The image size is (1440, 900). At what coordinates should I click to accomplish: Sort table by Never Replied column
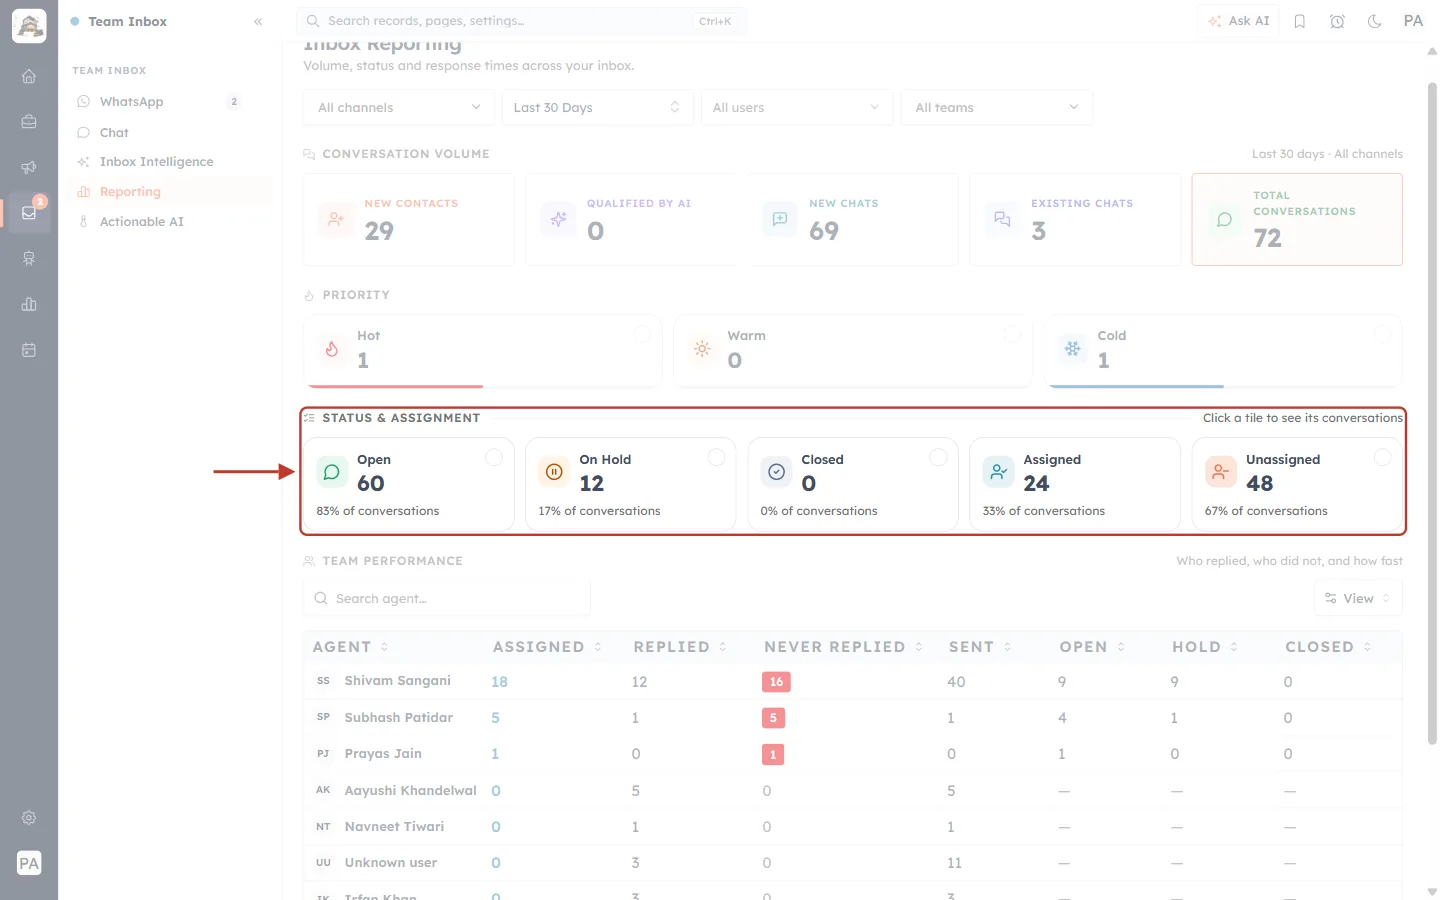click(843, 647)
